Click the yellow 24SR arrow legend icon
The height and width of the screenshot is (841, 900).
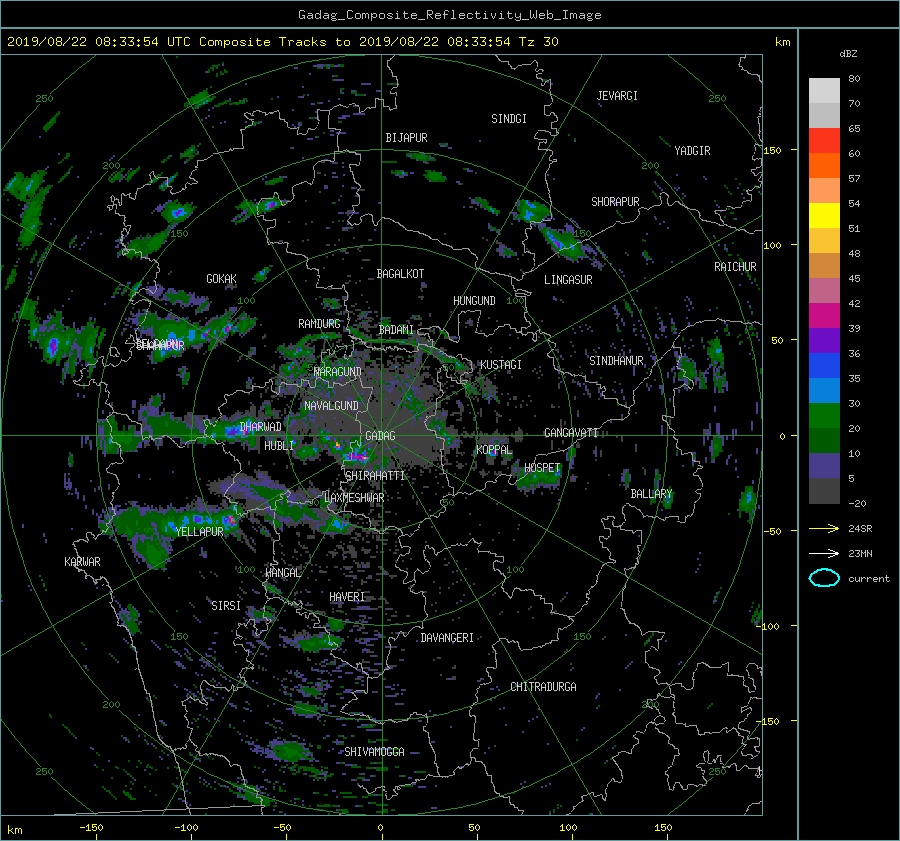pos(824,528)
